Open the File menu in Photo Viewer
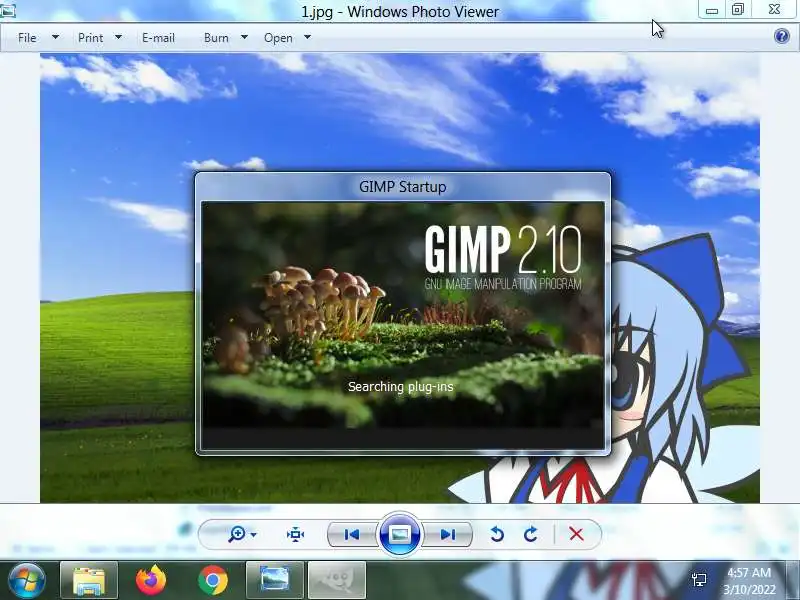 27,38
